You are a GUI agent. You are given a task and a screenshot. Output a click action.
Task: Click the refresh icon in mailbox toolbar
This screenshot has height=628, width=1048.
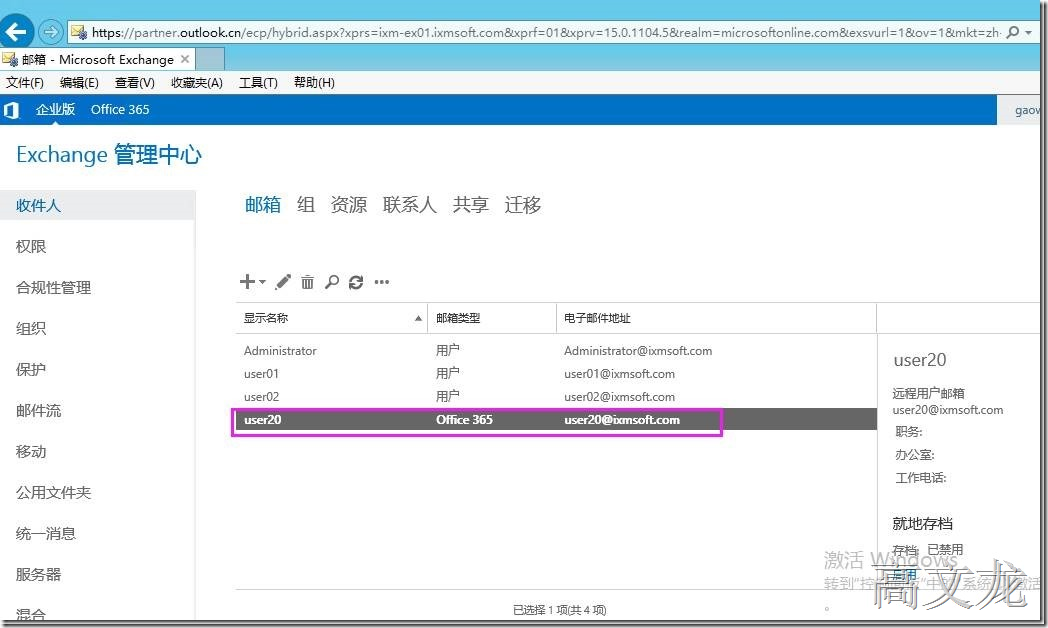356,282
